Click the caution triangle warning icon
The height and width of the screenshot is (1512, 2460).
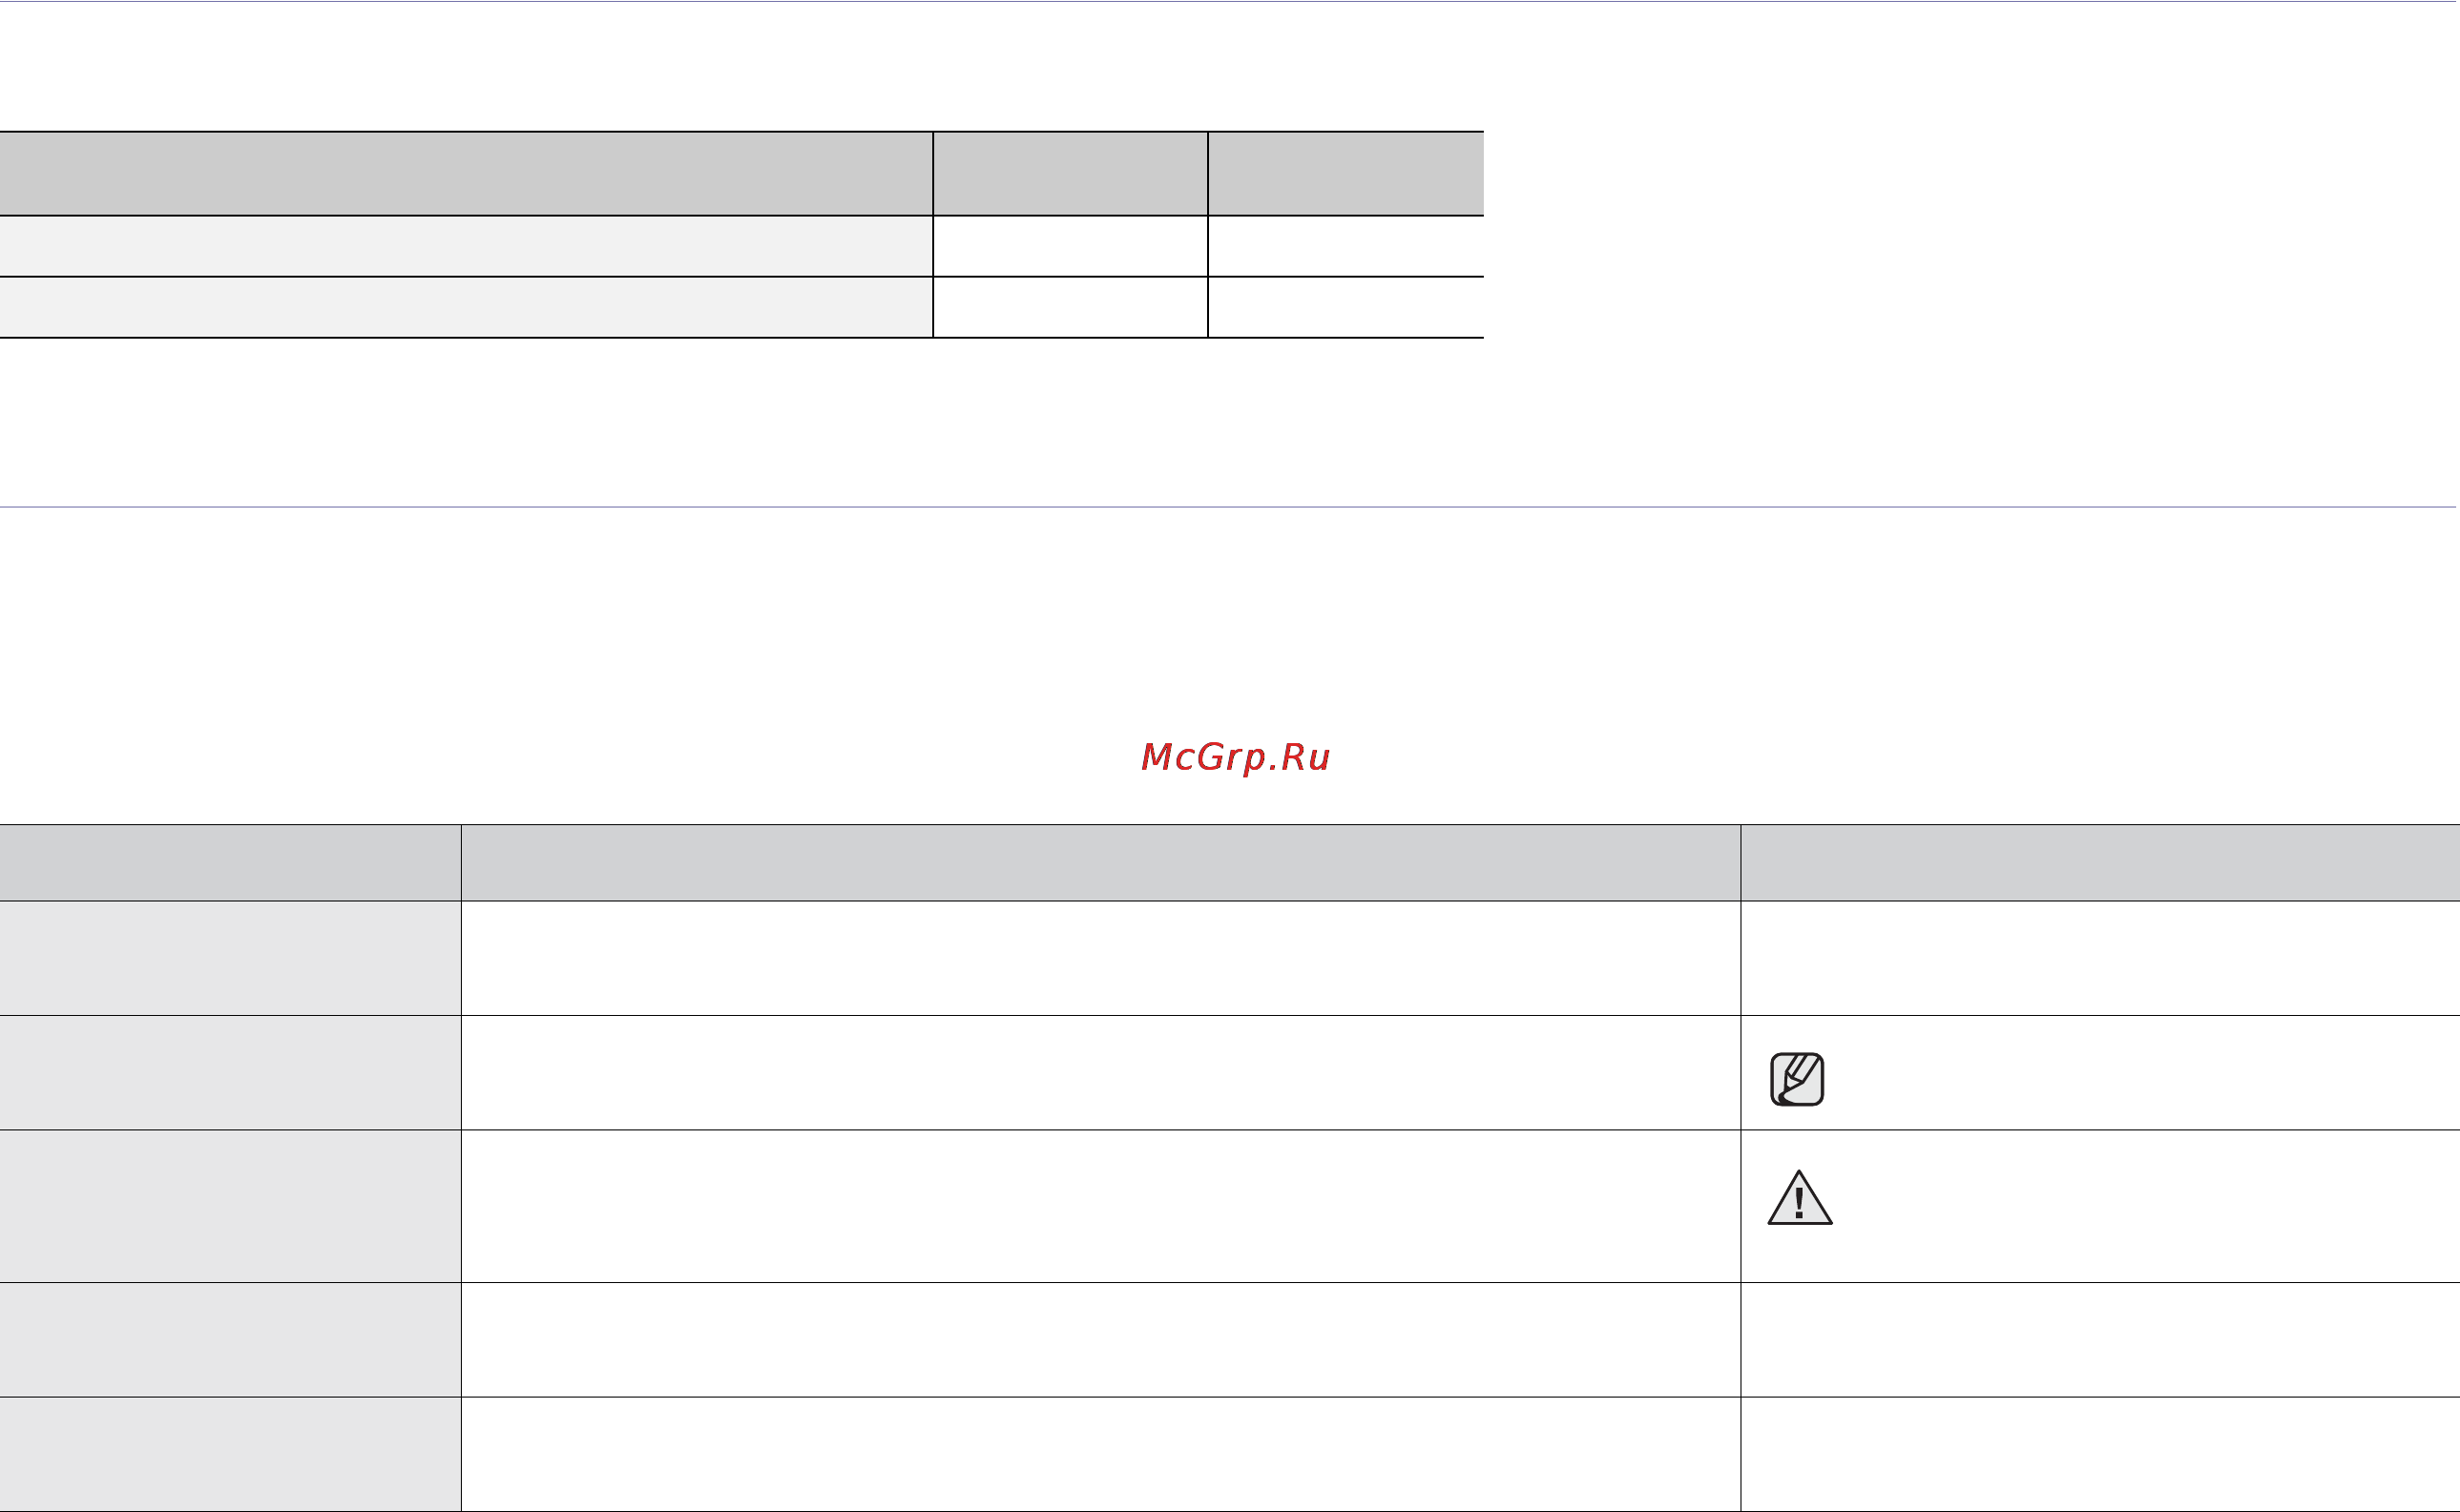tap(1800, 1197)
